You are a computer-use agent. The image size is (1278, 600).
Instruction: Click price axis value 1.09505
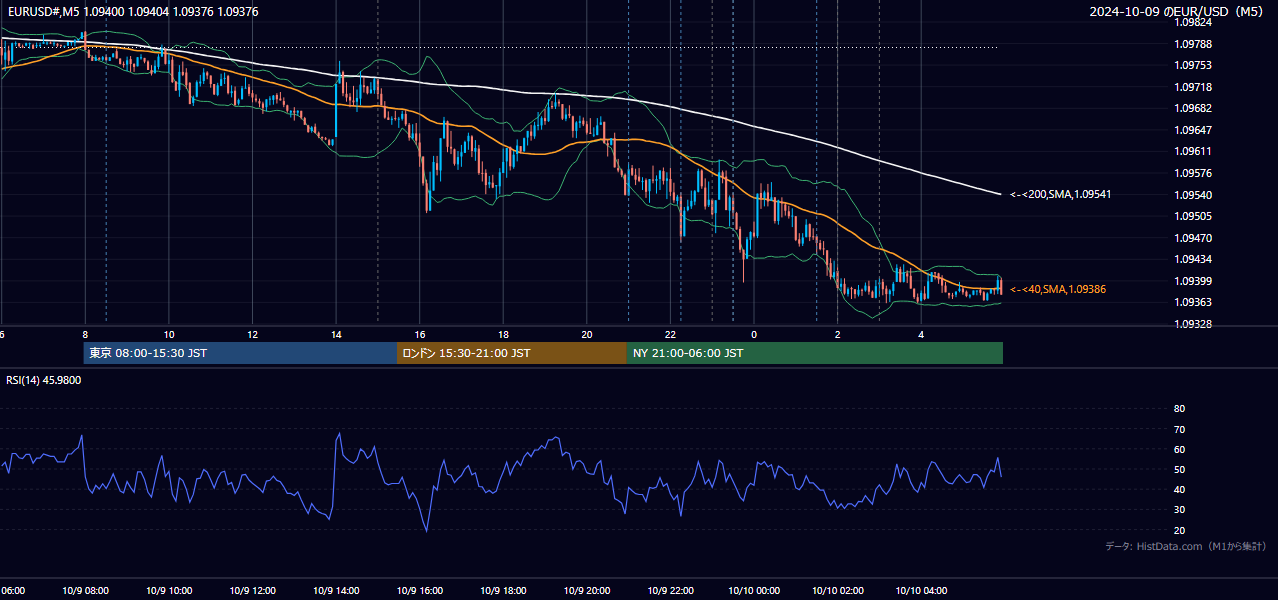click(x=1193, y=216)
